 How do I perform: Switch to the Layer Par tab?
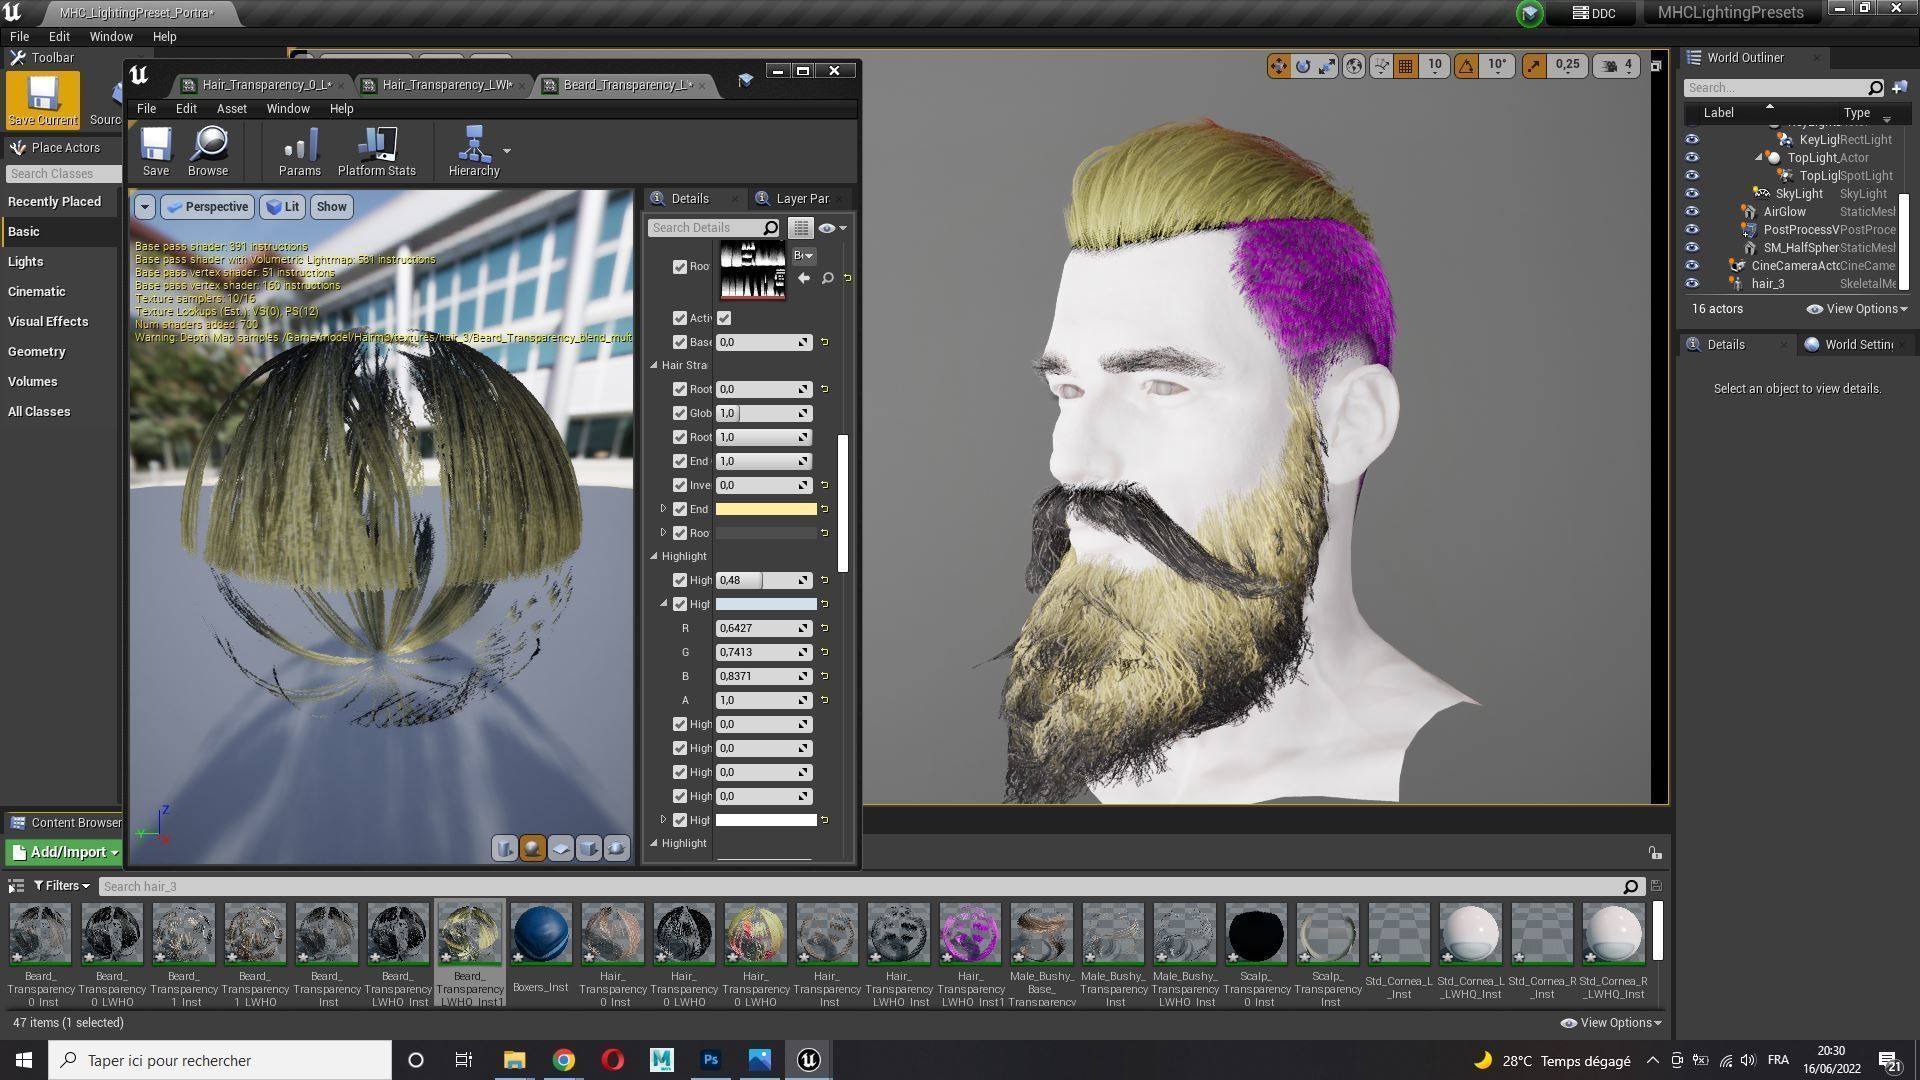click(x=802, y=199)
